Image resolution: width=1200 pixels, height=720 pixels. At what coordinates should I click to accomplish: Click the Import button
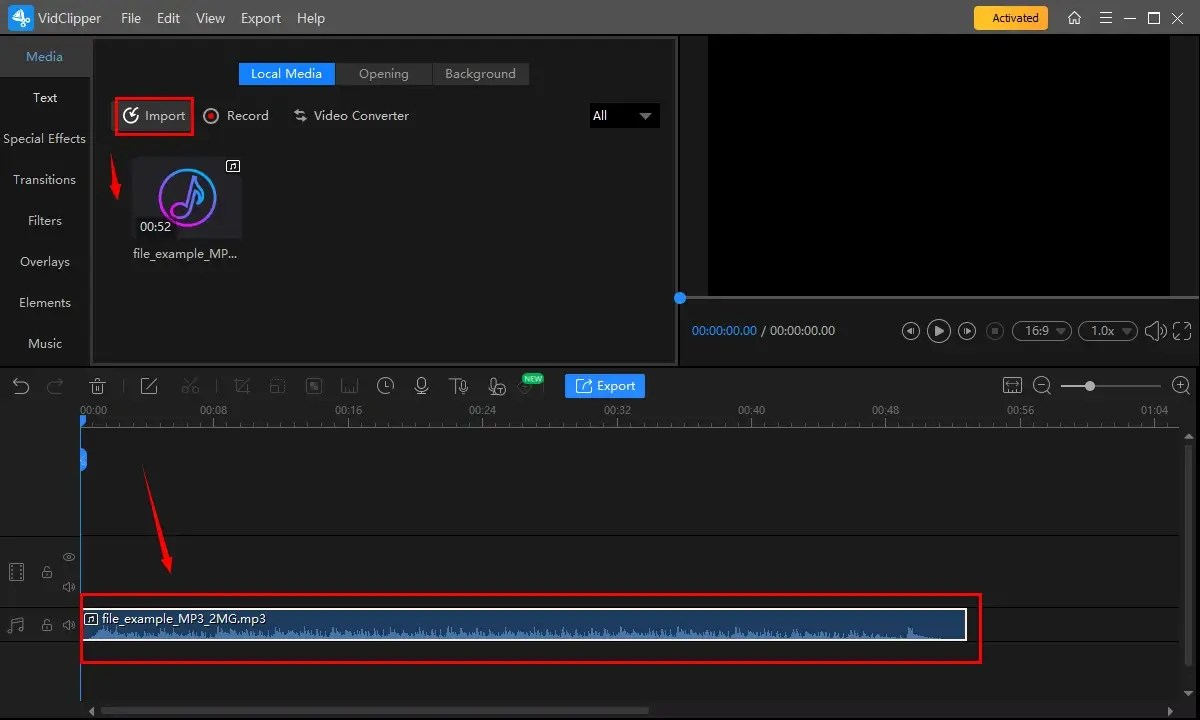click(x=152, y=115)
